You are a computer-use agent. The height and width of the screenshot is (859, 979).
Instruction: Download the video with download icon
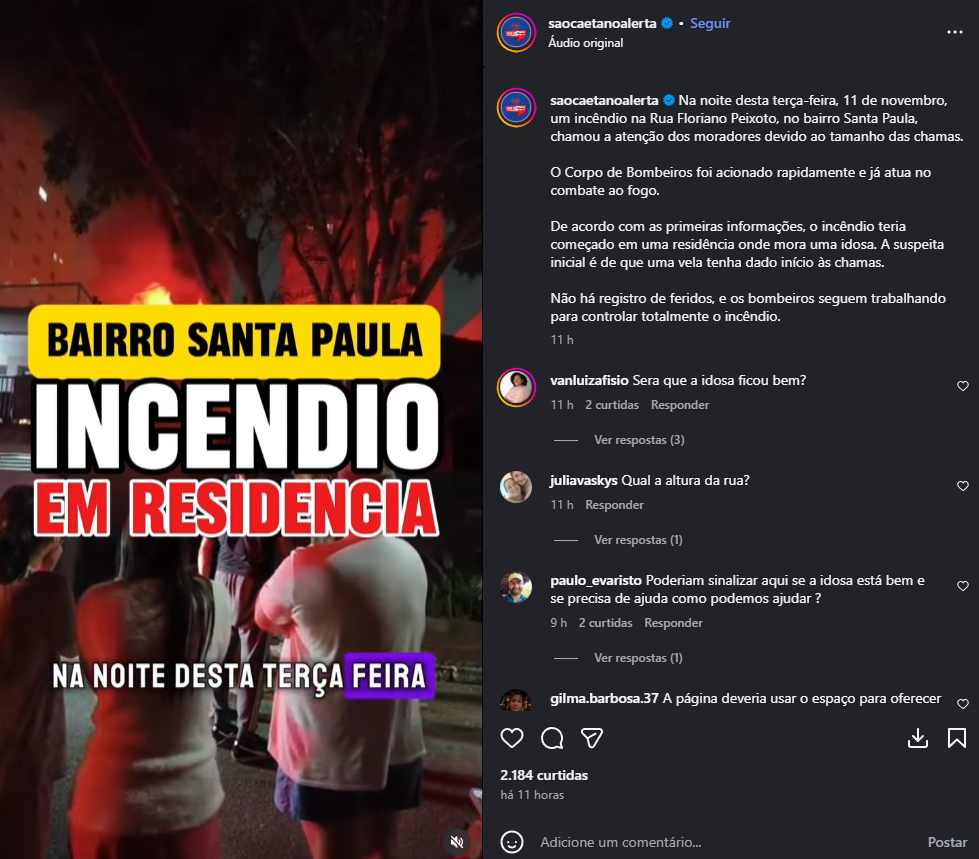pyautogui.click(x=917, y=739)
